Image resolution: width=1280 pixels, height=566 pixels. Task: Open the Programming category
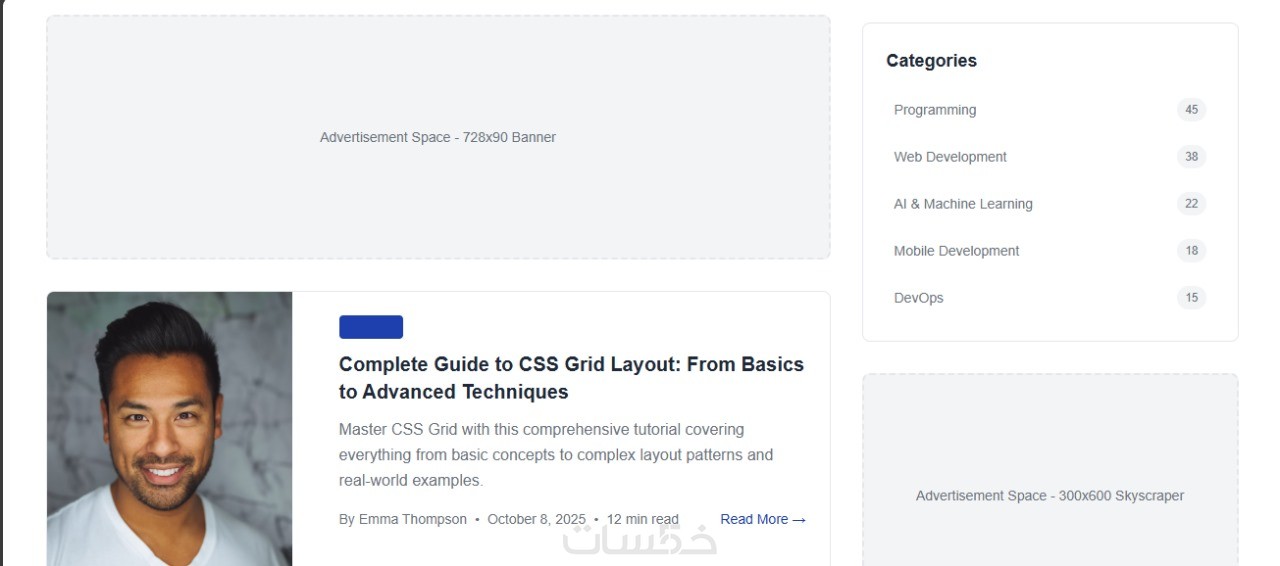[935, 110]
